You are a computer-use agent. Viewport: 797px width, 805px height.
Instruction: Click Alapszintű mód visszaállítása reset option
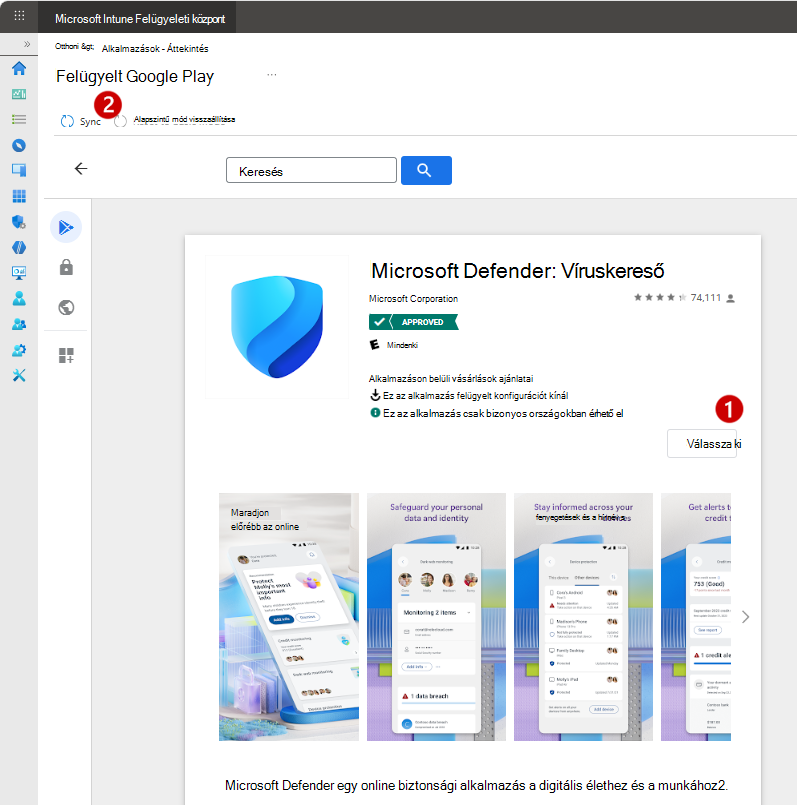click(x=184, y=120)
